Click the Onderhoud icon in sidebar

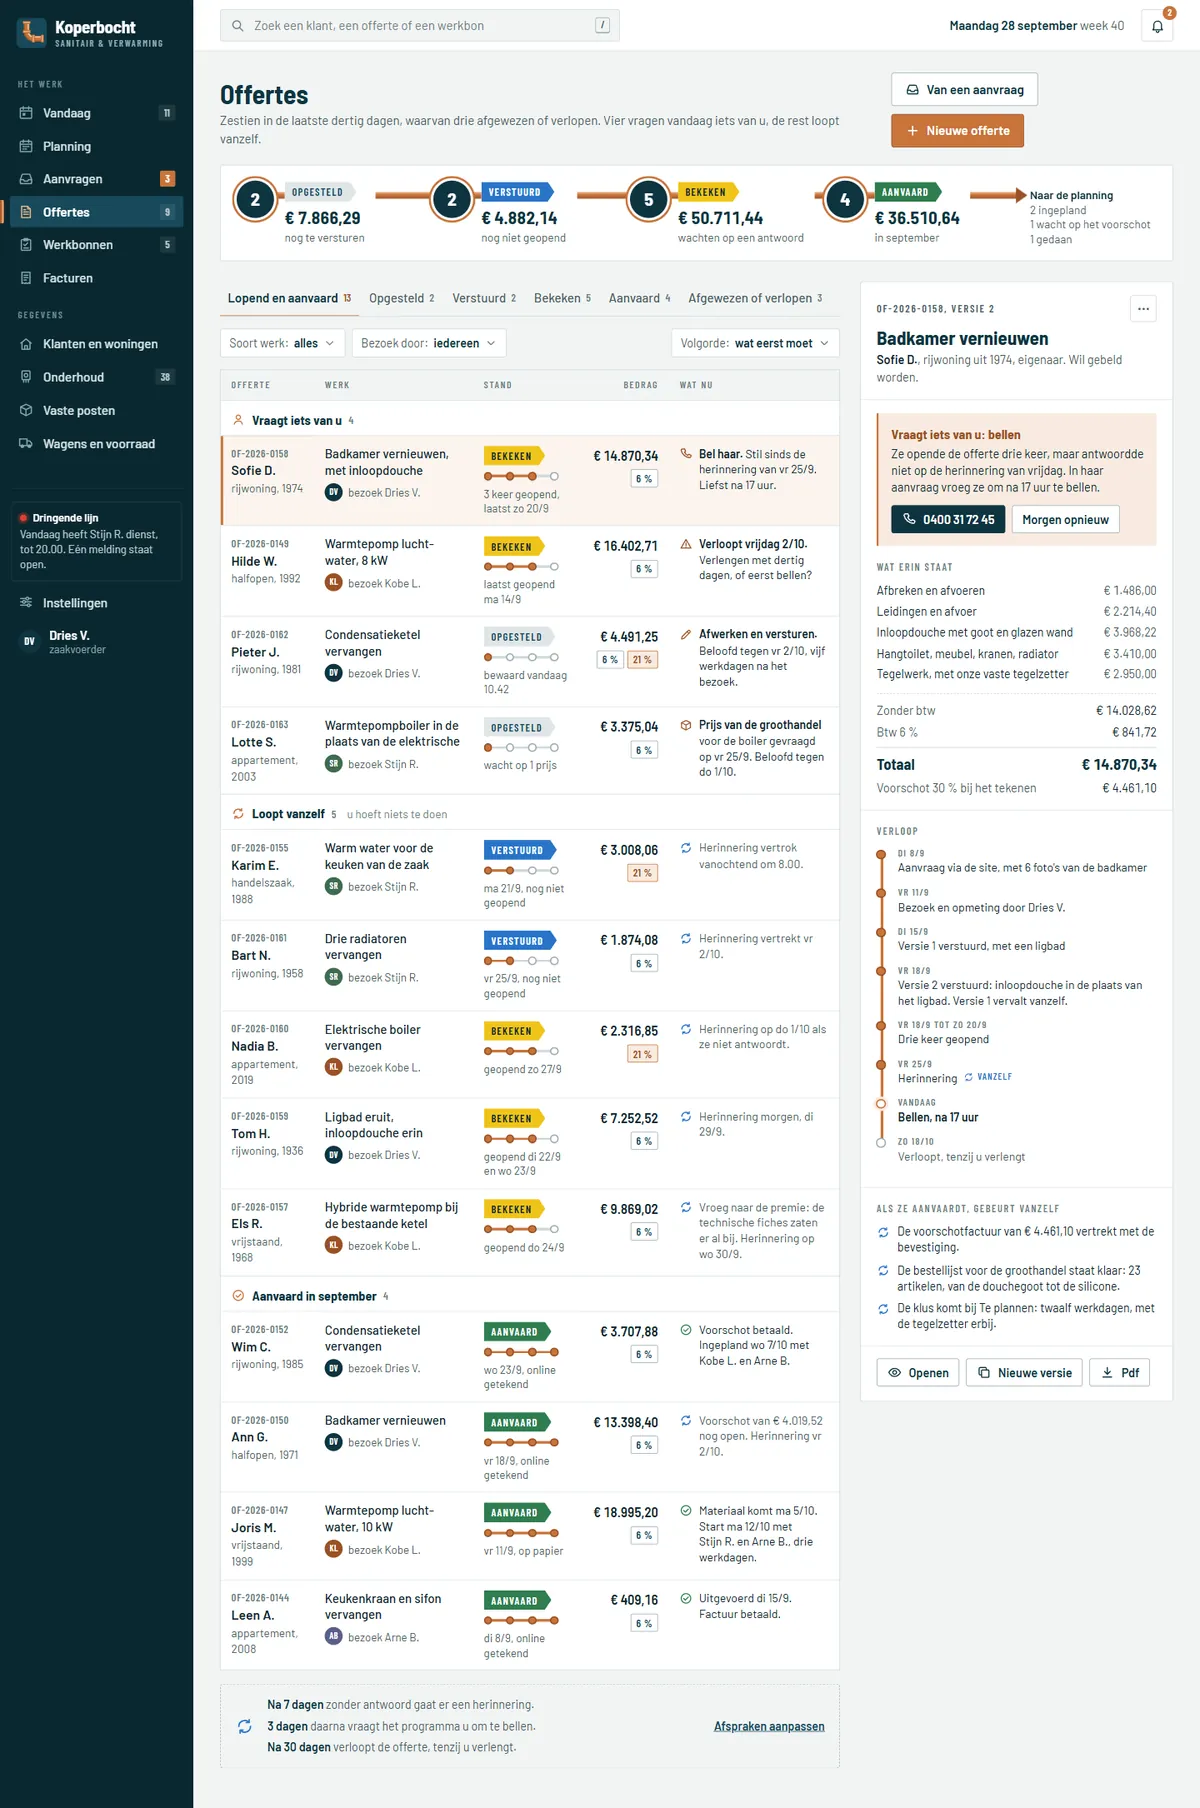(26, 377)
